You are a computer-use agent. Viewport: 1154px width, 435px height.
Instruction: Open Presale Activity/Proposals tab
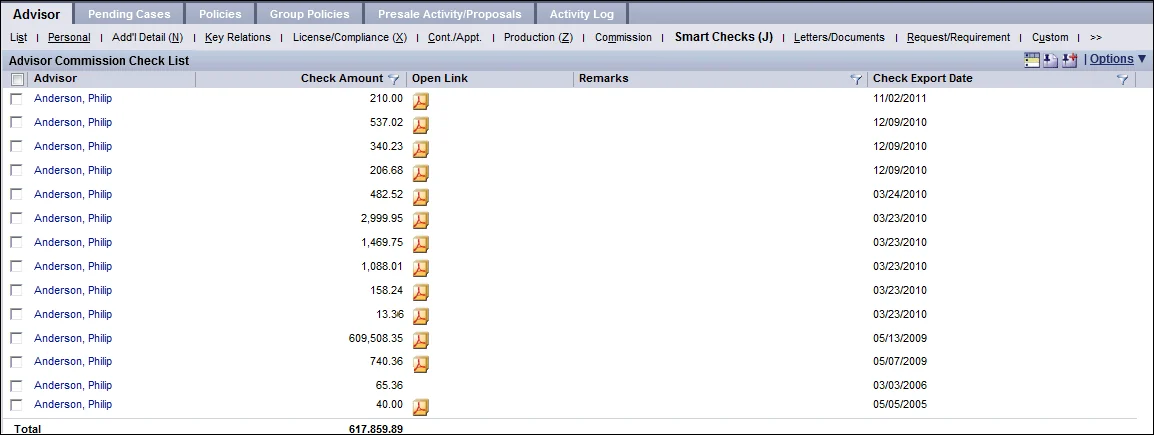pos(450,14)
